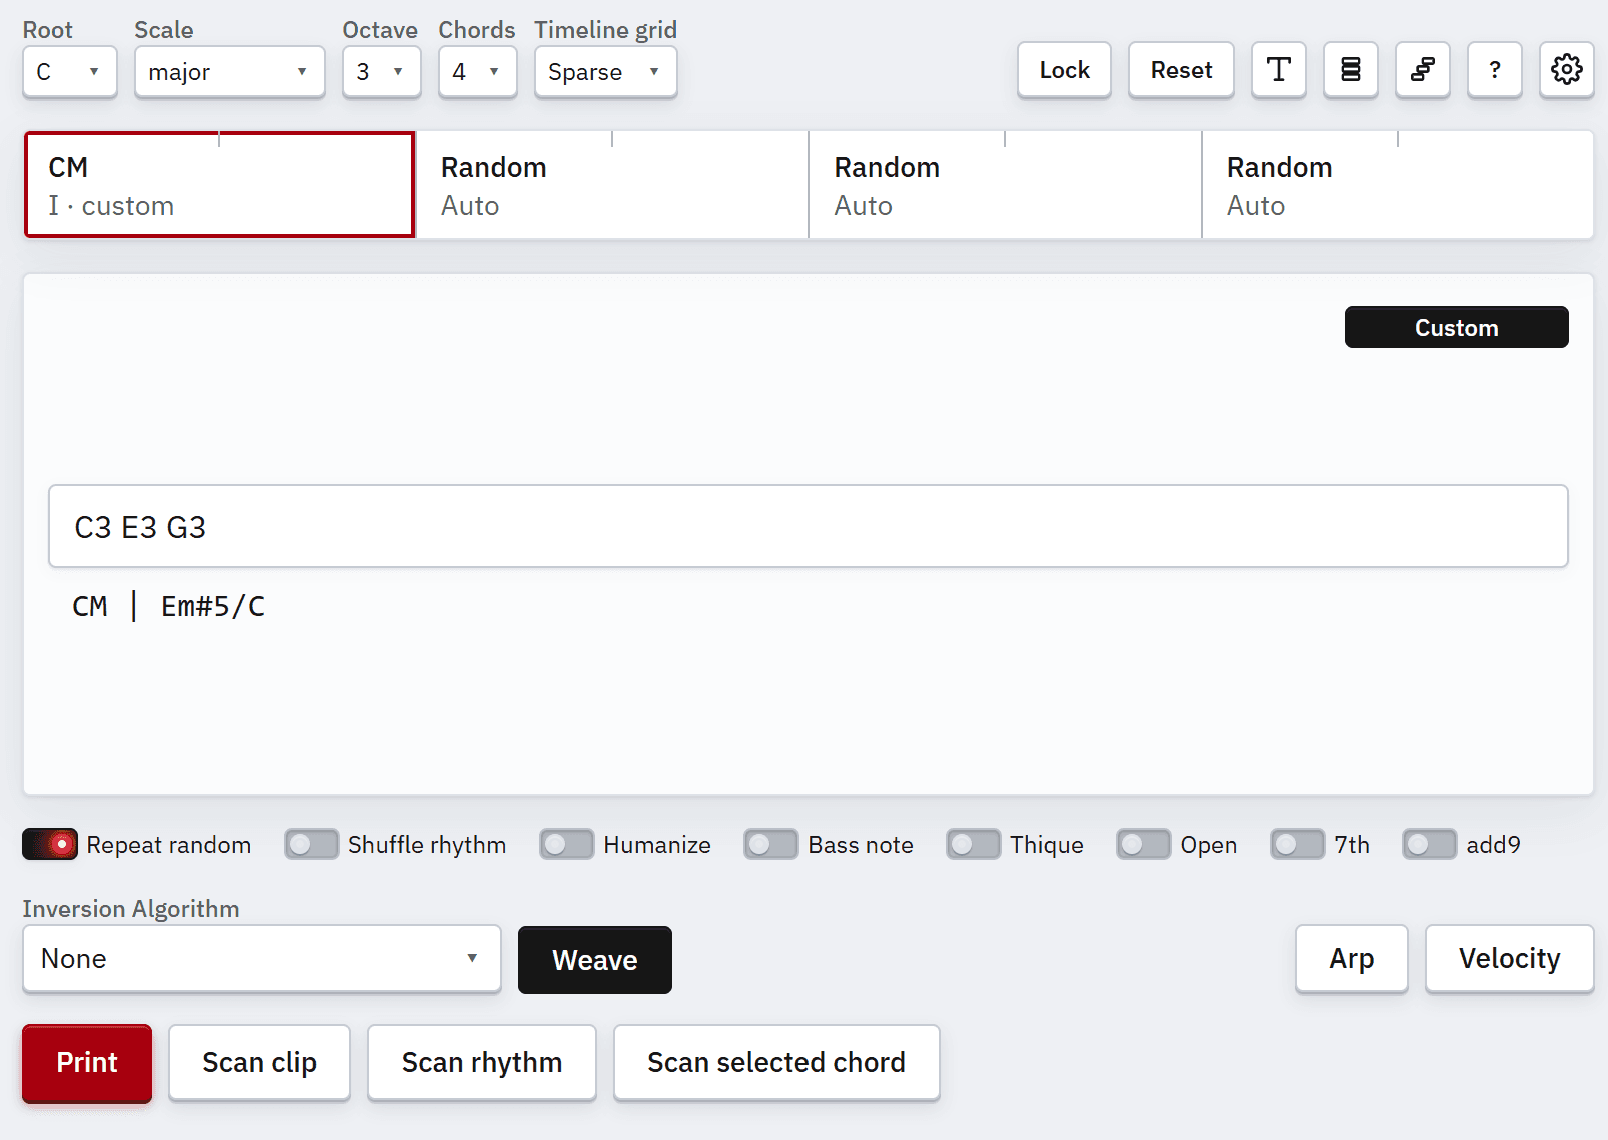The width and height of the screenshot is (1608, 1140).
Task: Open the Velocity settings button
Action: (x=1510, y=959)
